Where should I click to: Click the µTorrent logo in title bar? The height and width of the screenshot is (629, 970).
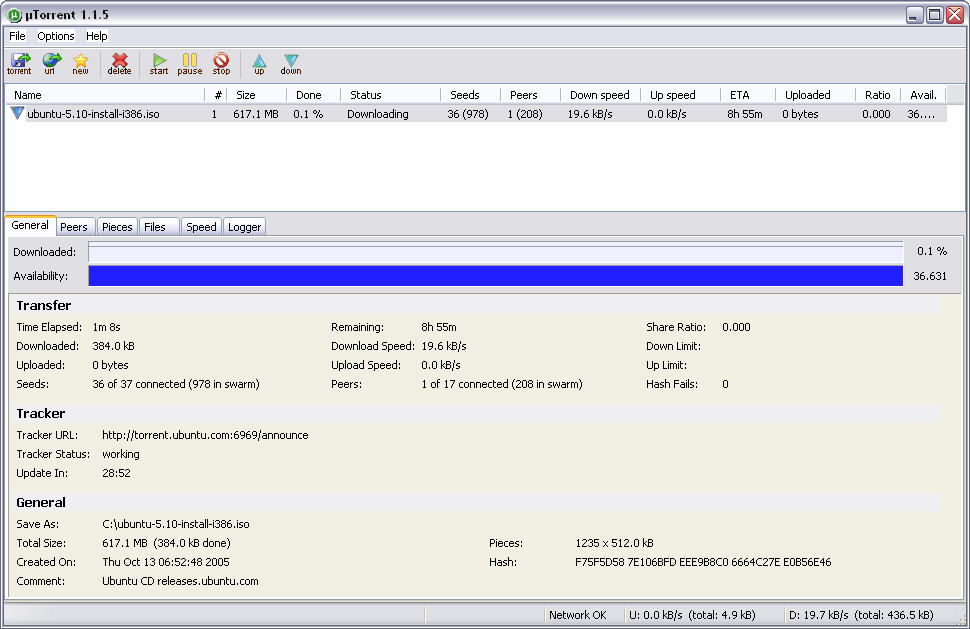point(14,15)
